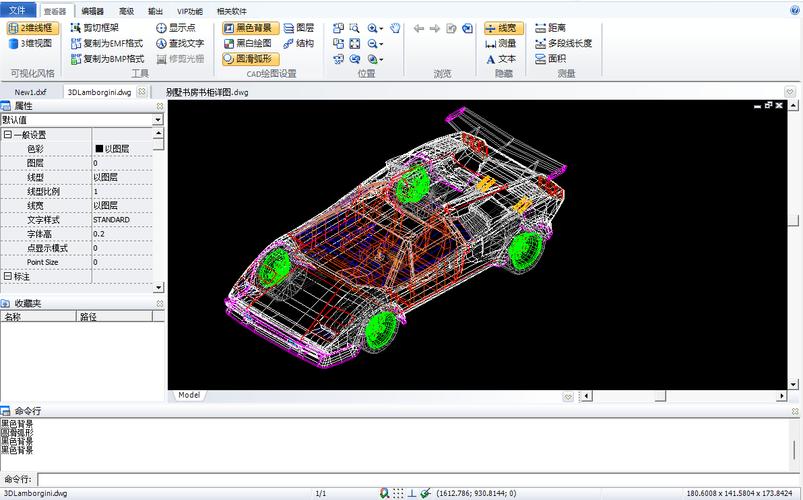Click the layout list chevron beside Model tab
The width and height of the screenshot is (803, 500).
point(567,397)
